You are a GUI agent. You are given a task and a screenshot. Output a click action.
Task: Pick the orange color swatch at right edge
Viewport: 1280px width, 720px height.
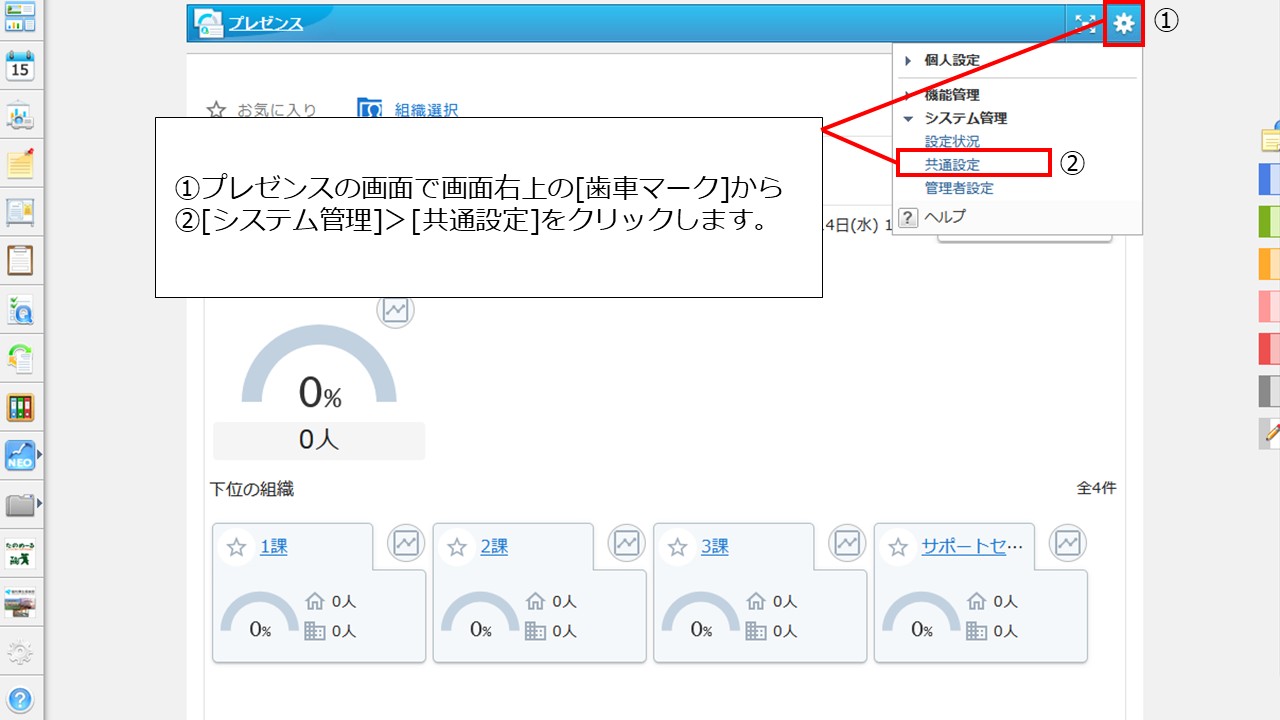[x=1269, y=263]
